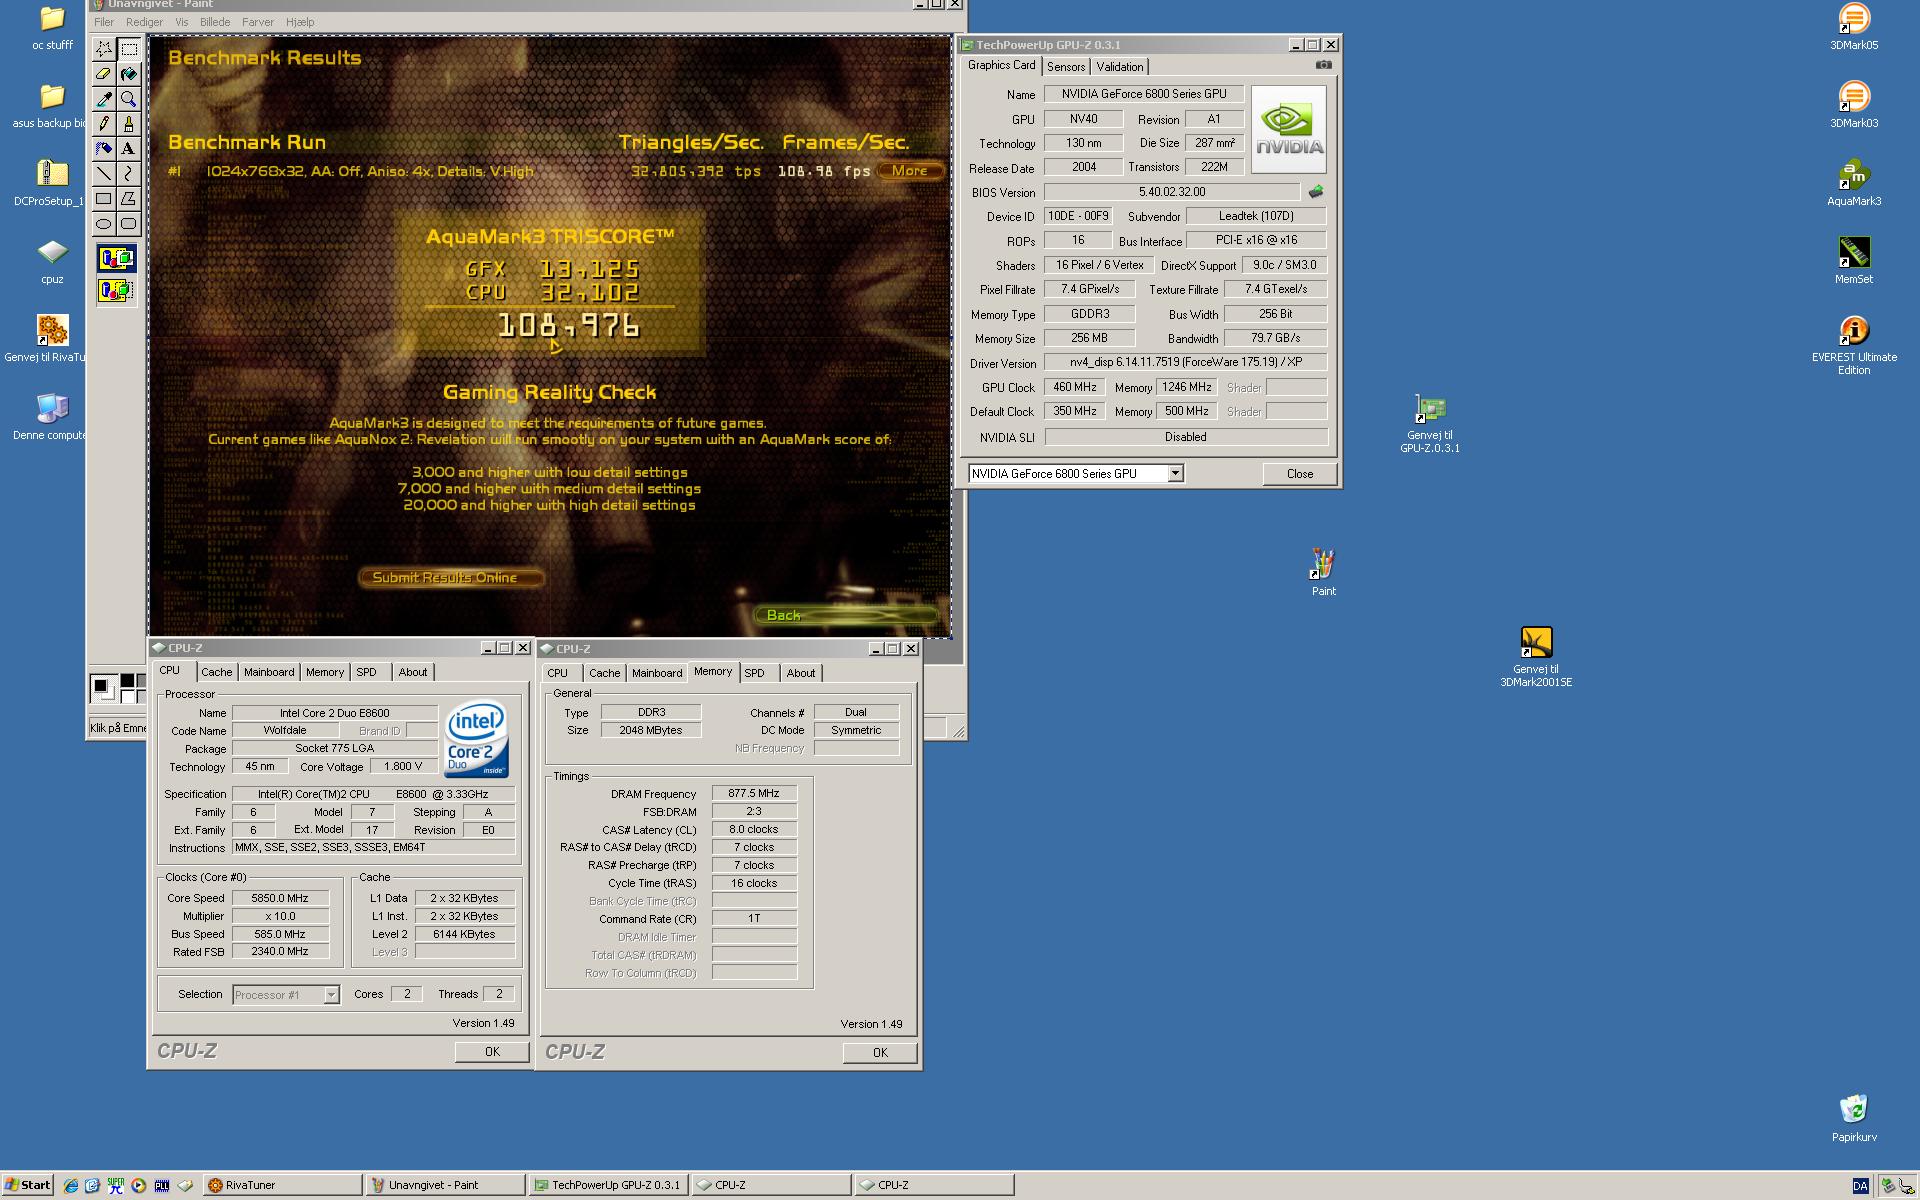The height and width of the screenshot is (1200, 1920).
Task: Open the oc stufff folder
Action: pos(52,28)
